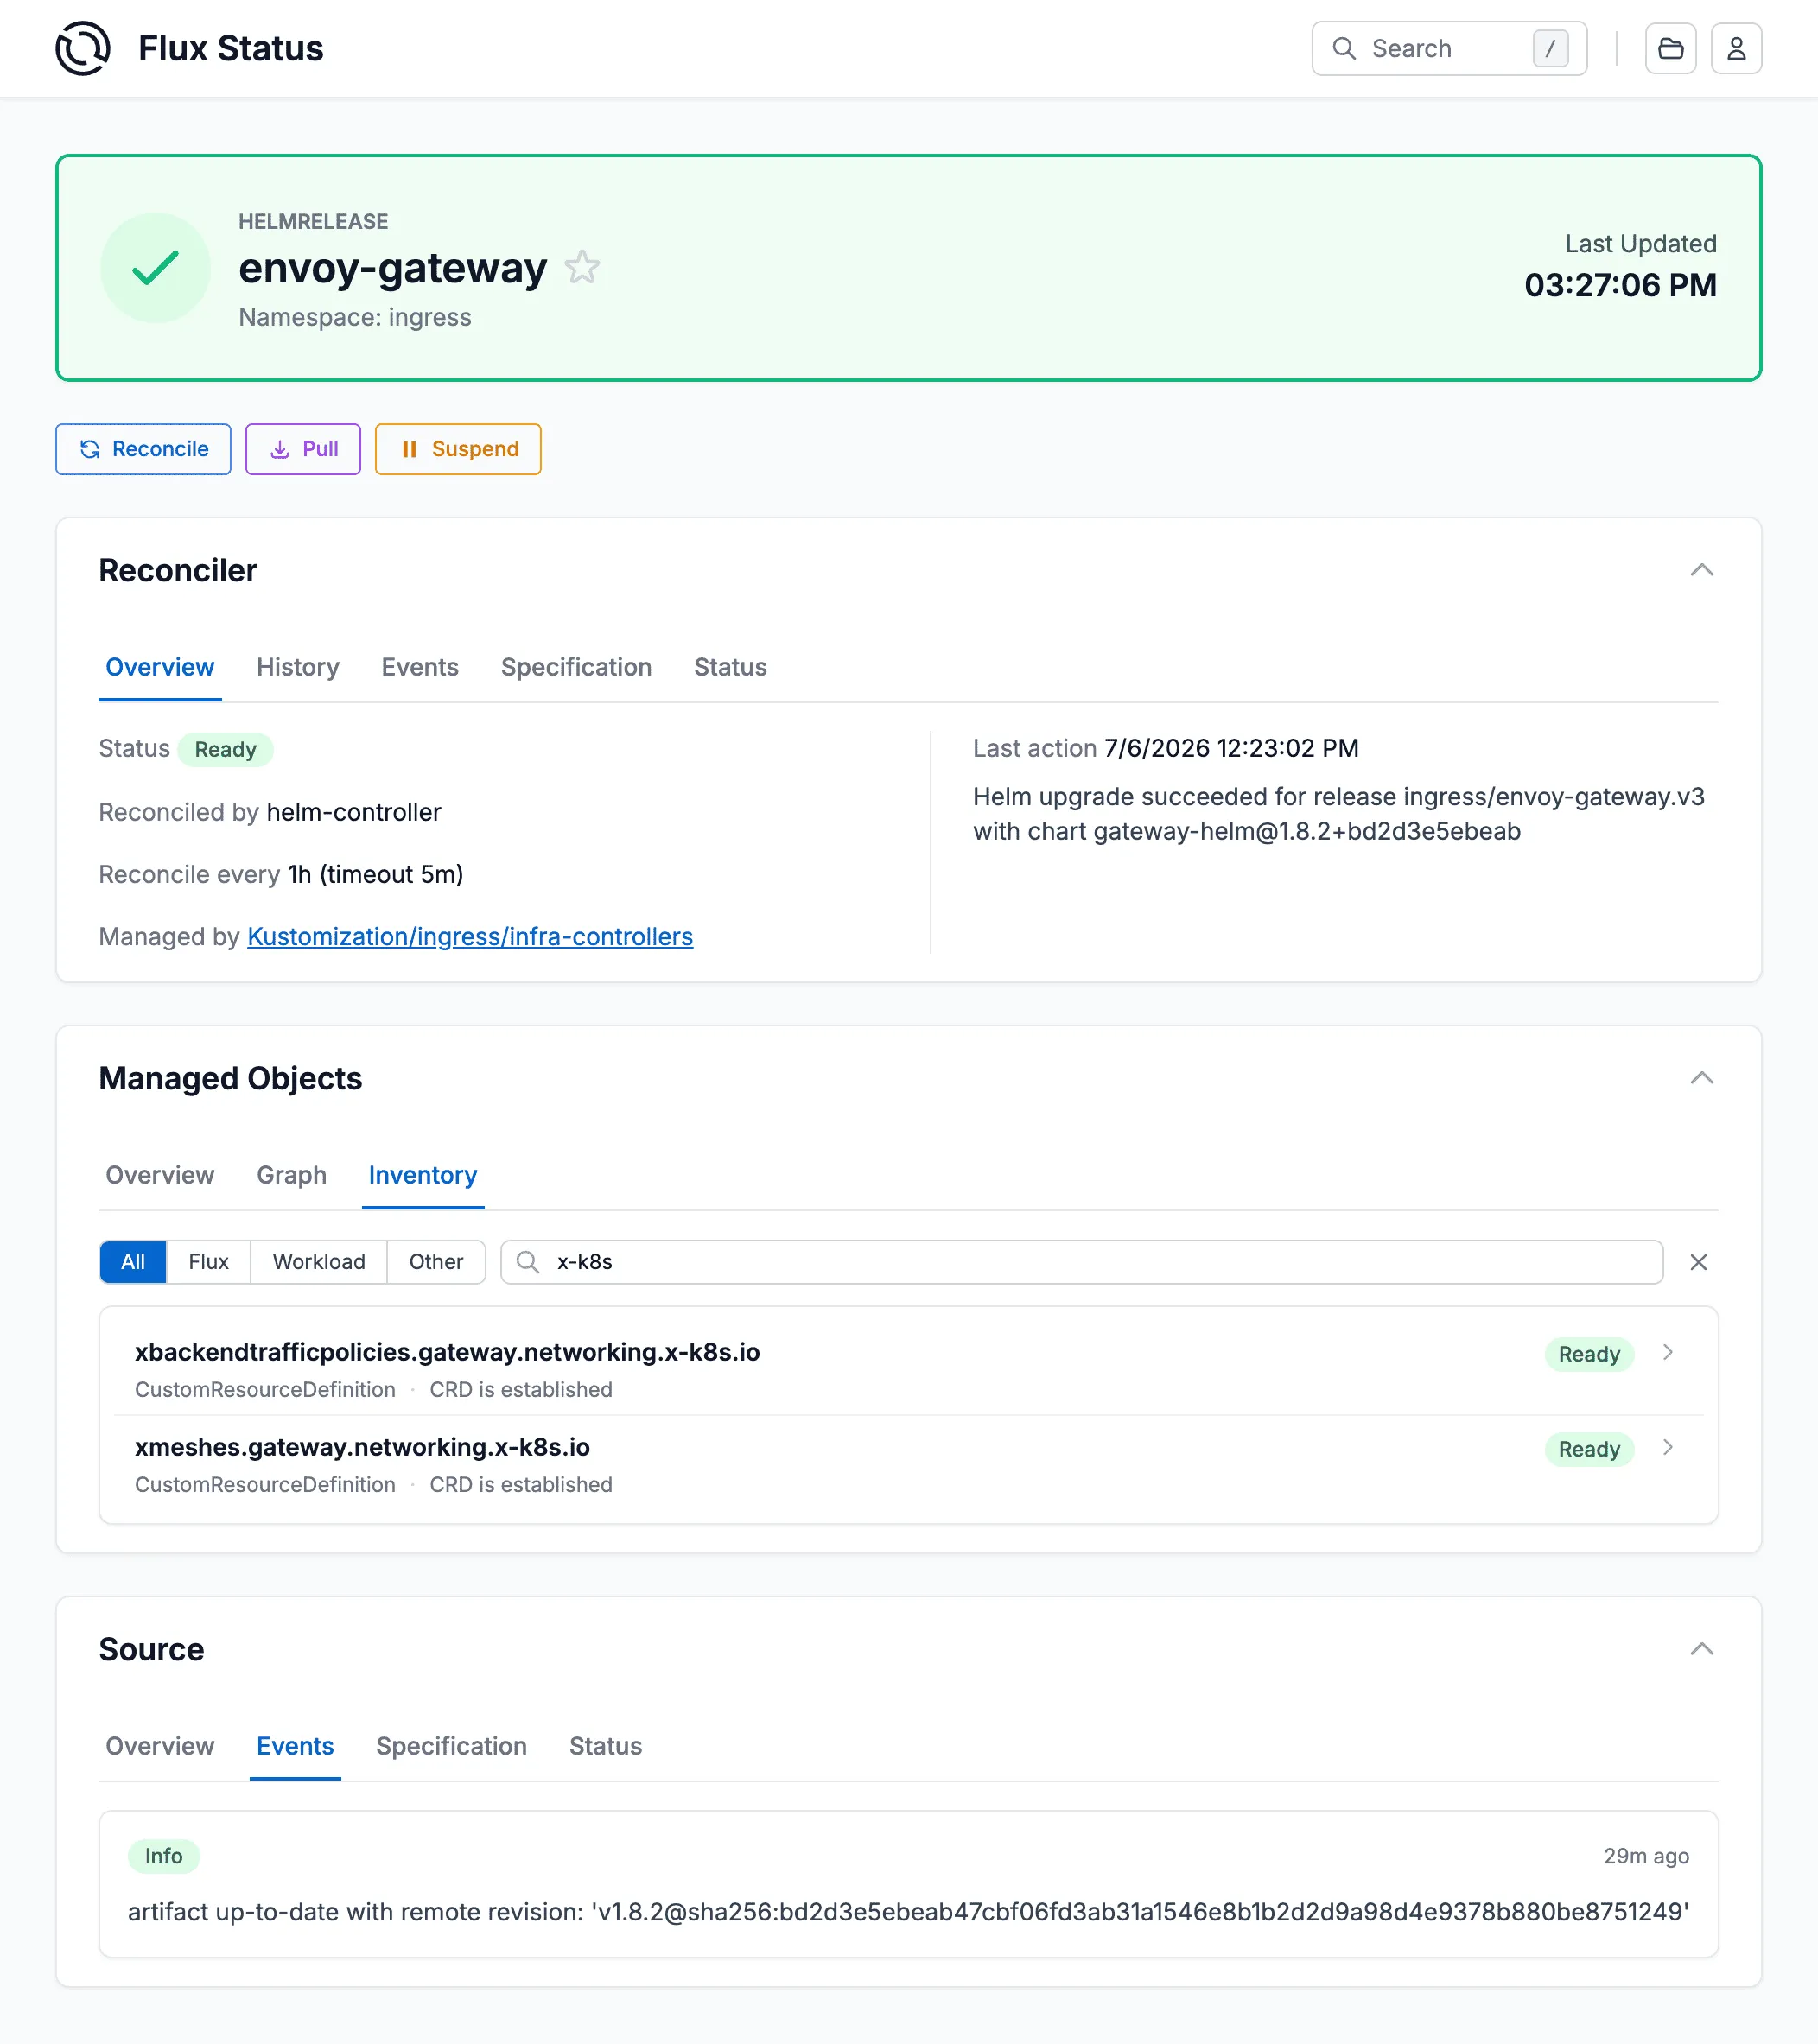Open the Managed Objects Graph tab

pos(291,1175)
